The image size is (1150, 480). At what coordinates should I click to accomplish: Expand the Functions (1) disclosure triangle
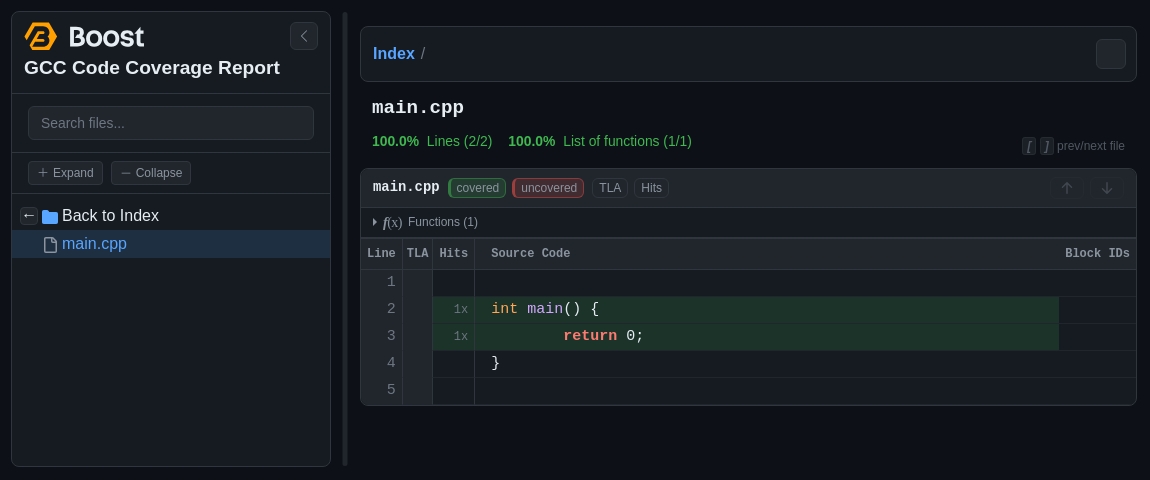tap(375, 222)
